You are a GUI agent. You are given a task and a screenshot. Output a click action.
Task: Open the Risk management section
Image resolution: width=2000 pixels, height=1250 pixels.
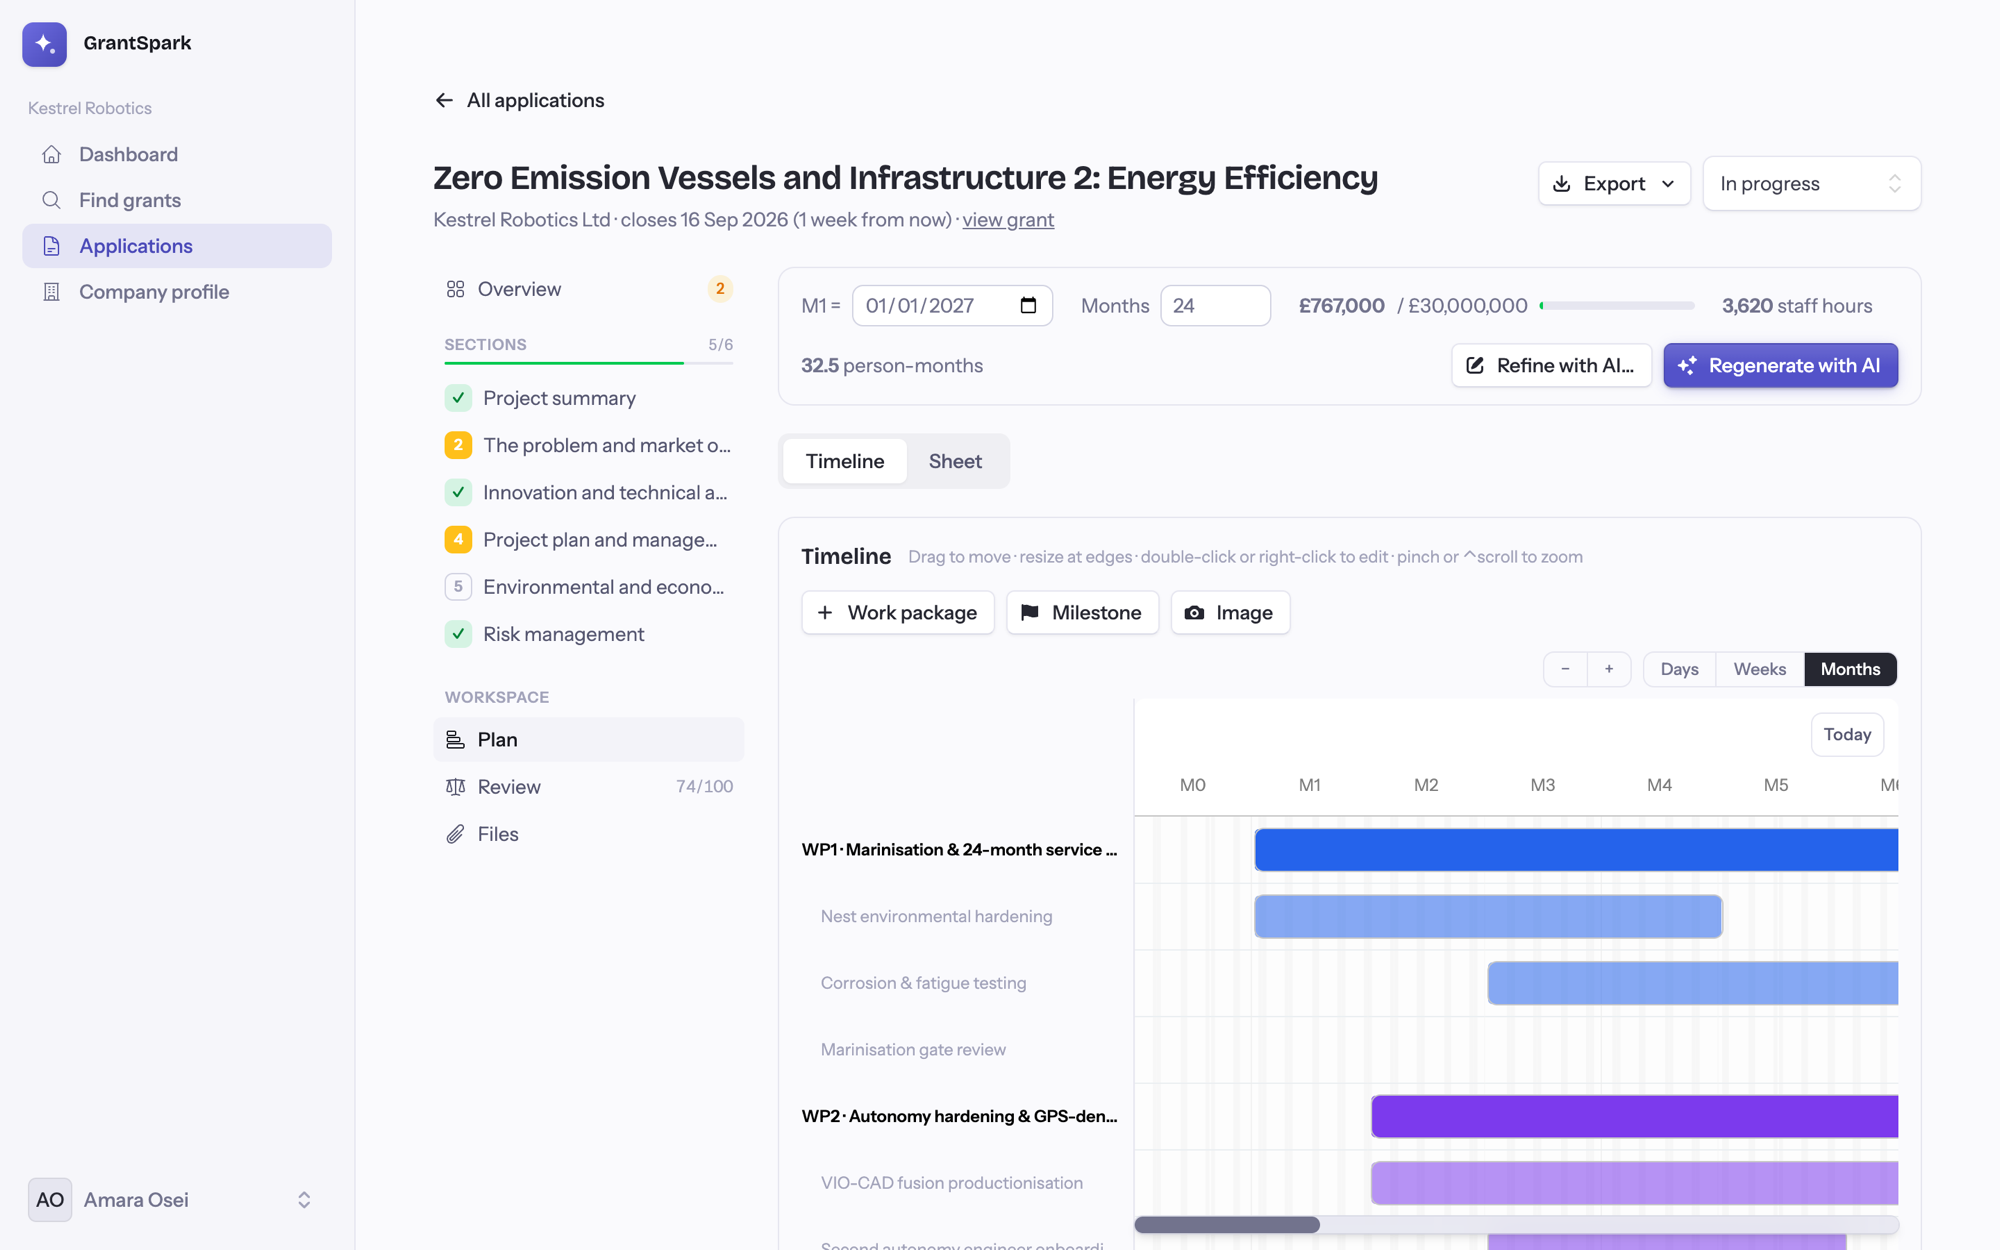click(x=589, y=634)
